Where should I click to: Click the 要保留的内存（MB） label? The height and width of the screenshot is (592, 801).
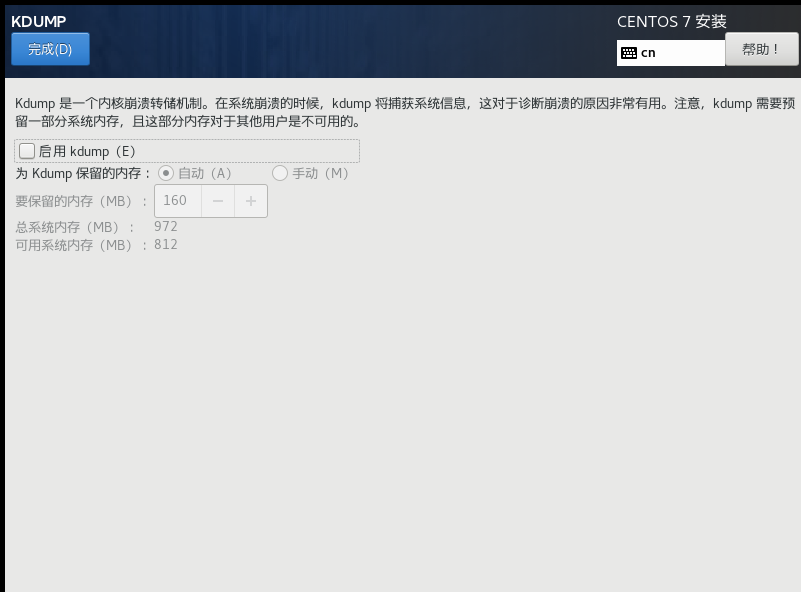pos(81,201)
